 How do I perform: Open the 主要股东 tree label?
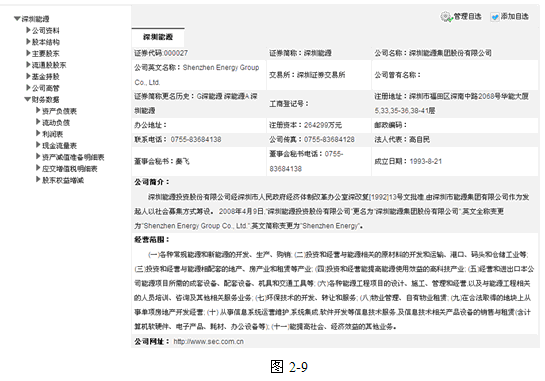tap(46, 54)
